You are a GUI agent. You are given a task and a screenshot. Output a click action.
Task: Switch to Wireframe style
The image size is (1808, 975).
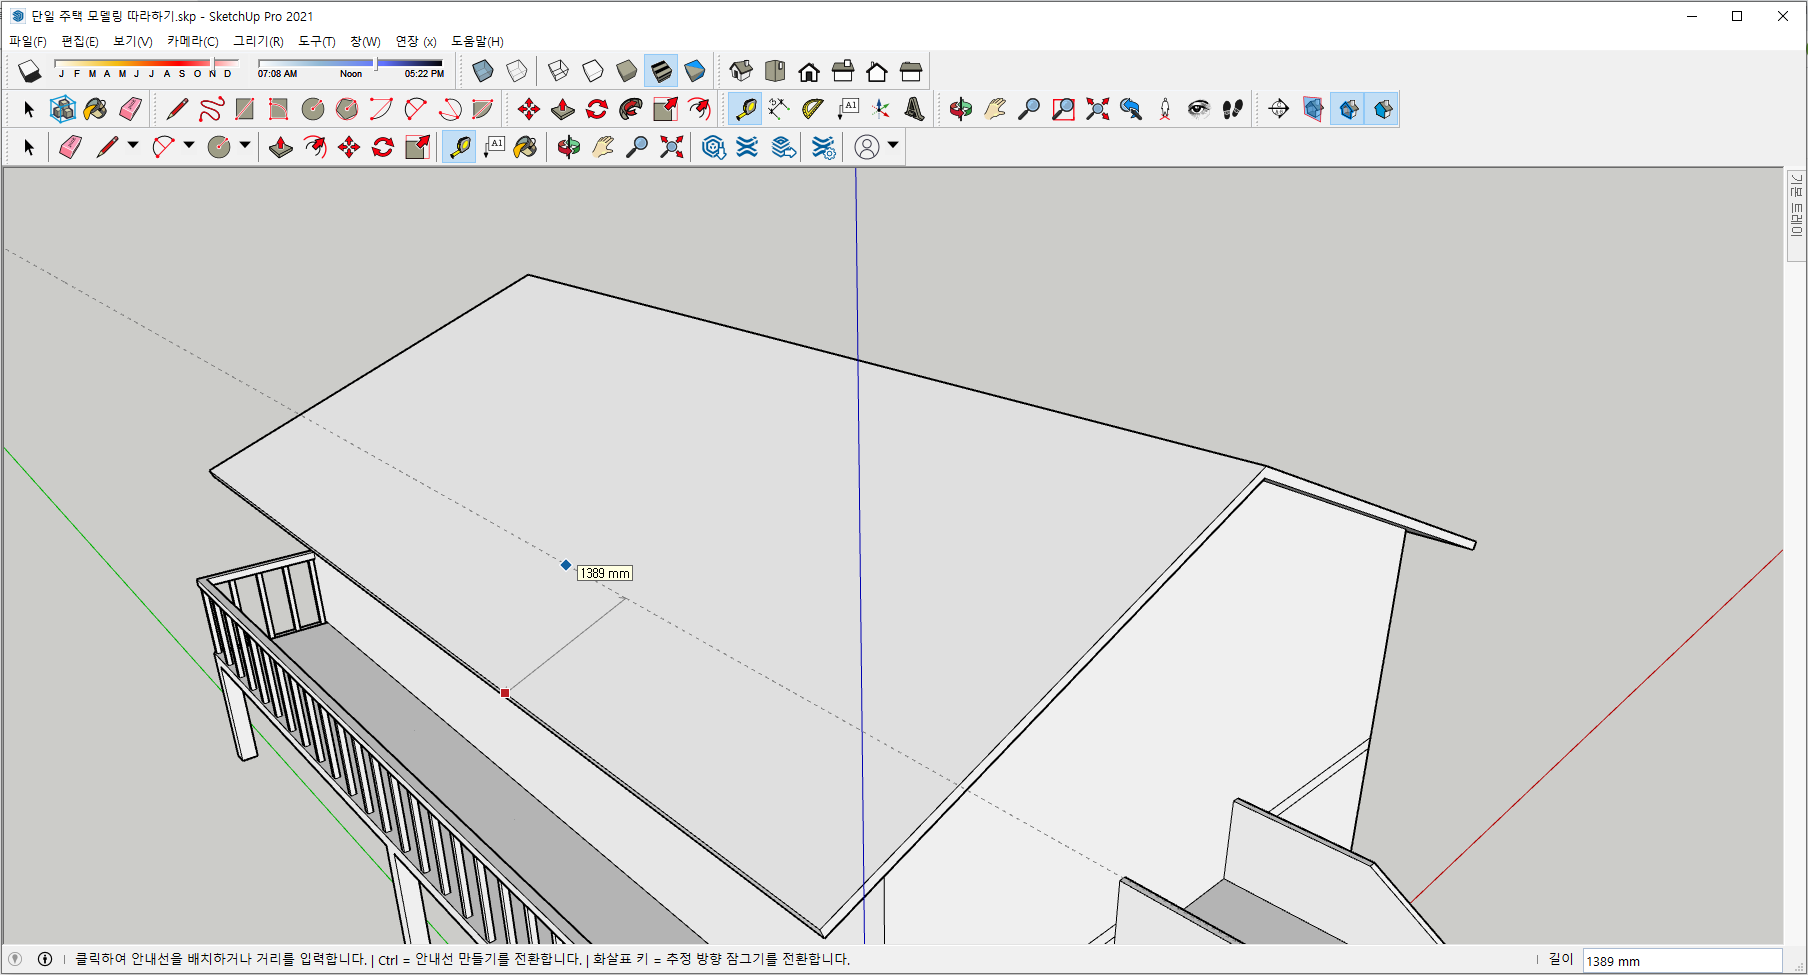point(558,71)
